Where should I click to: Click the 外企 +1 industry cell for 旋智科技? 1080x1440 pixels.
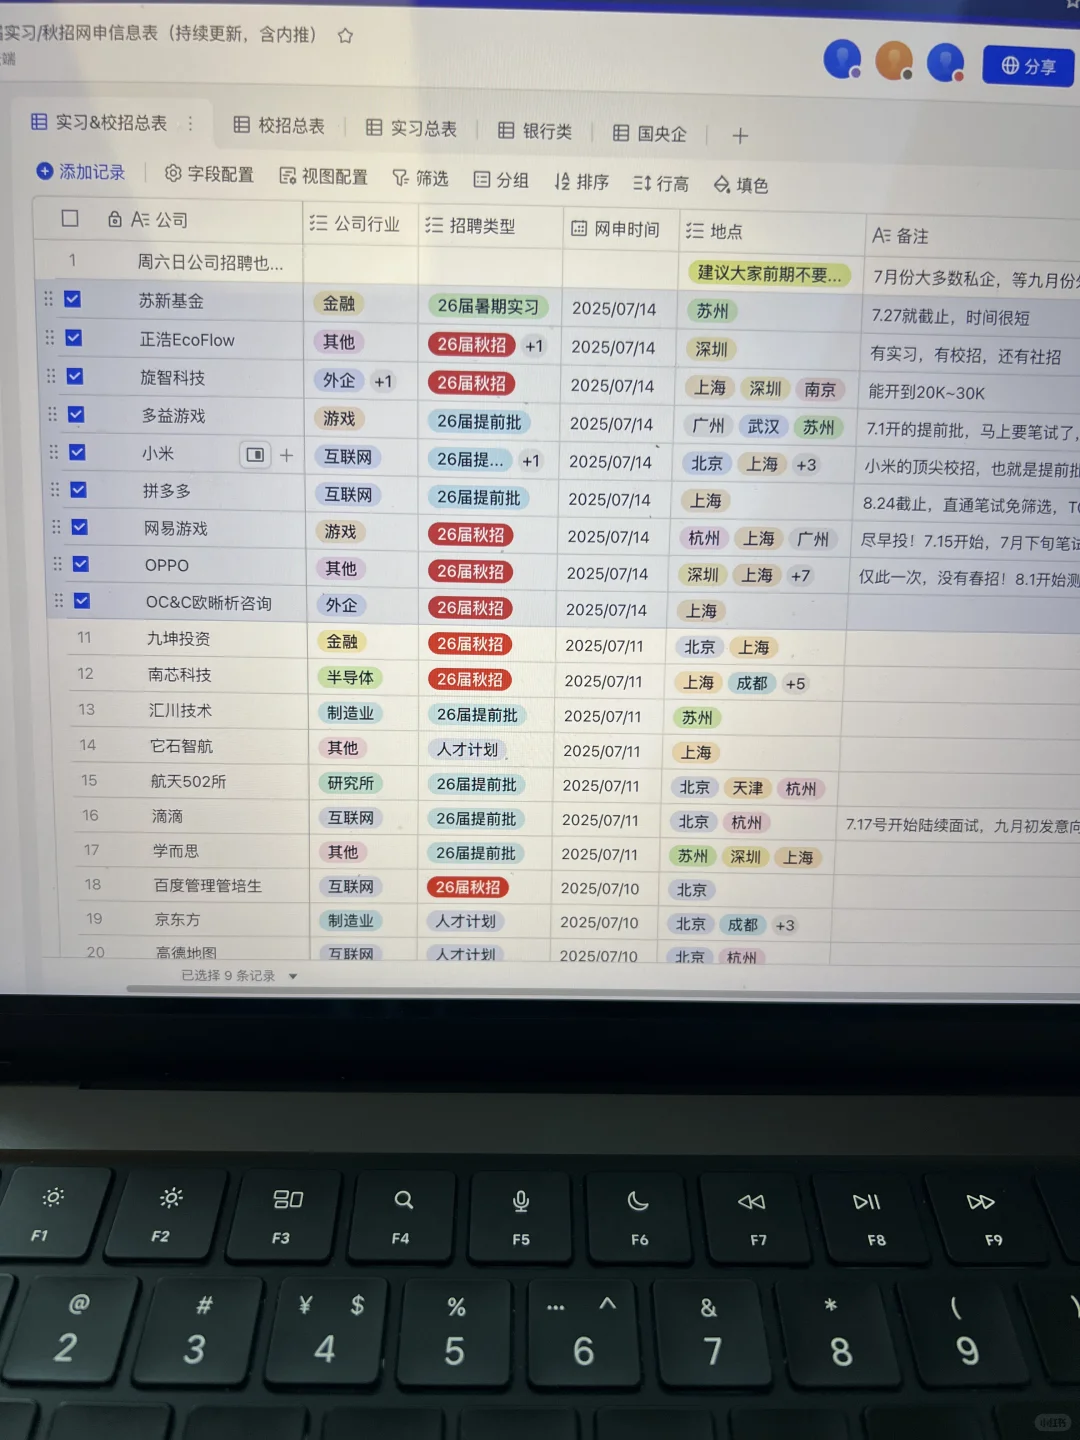[357, 381]
